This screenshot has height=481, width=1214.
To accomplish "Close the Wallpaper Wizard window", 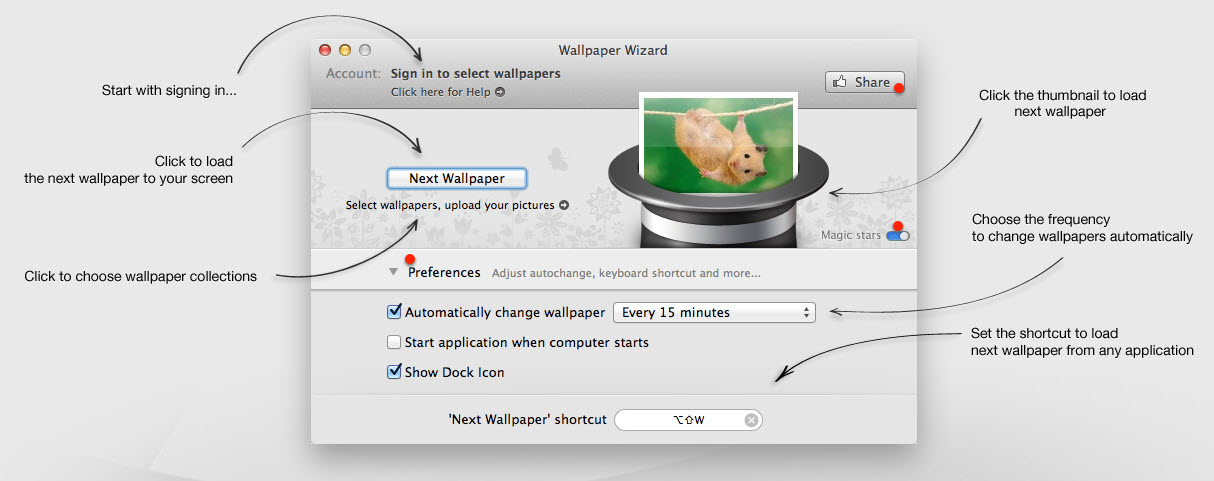I will 325,50.
